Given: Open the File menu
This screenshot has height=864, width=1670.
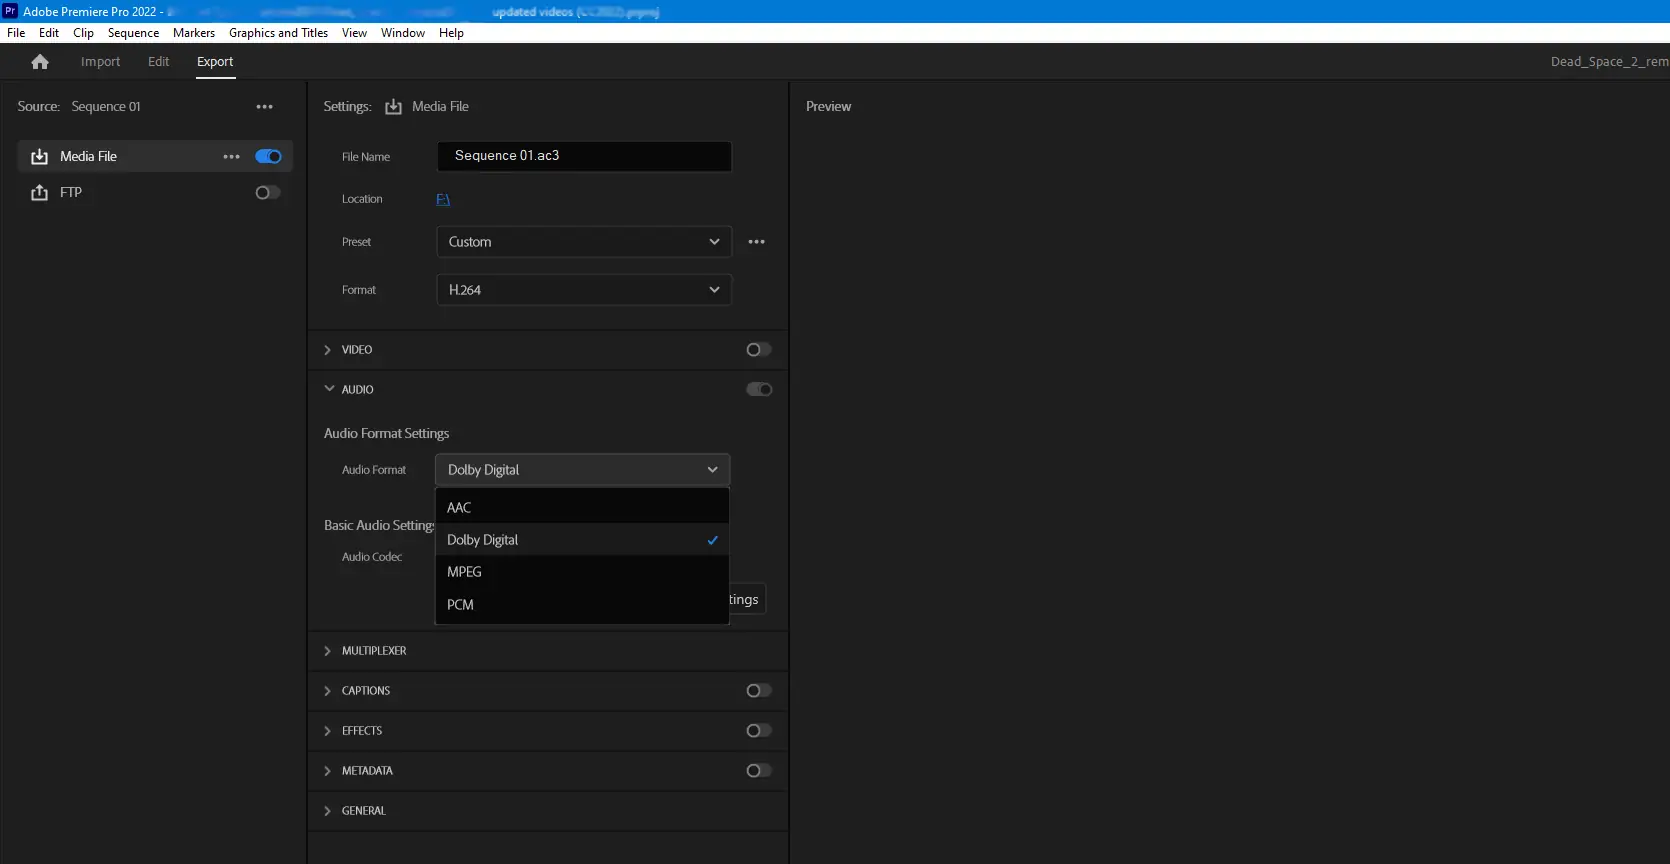Looking at the screenshot, I should tap(16, 33).
